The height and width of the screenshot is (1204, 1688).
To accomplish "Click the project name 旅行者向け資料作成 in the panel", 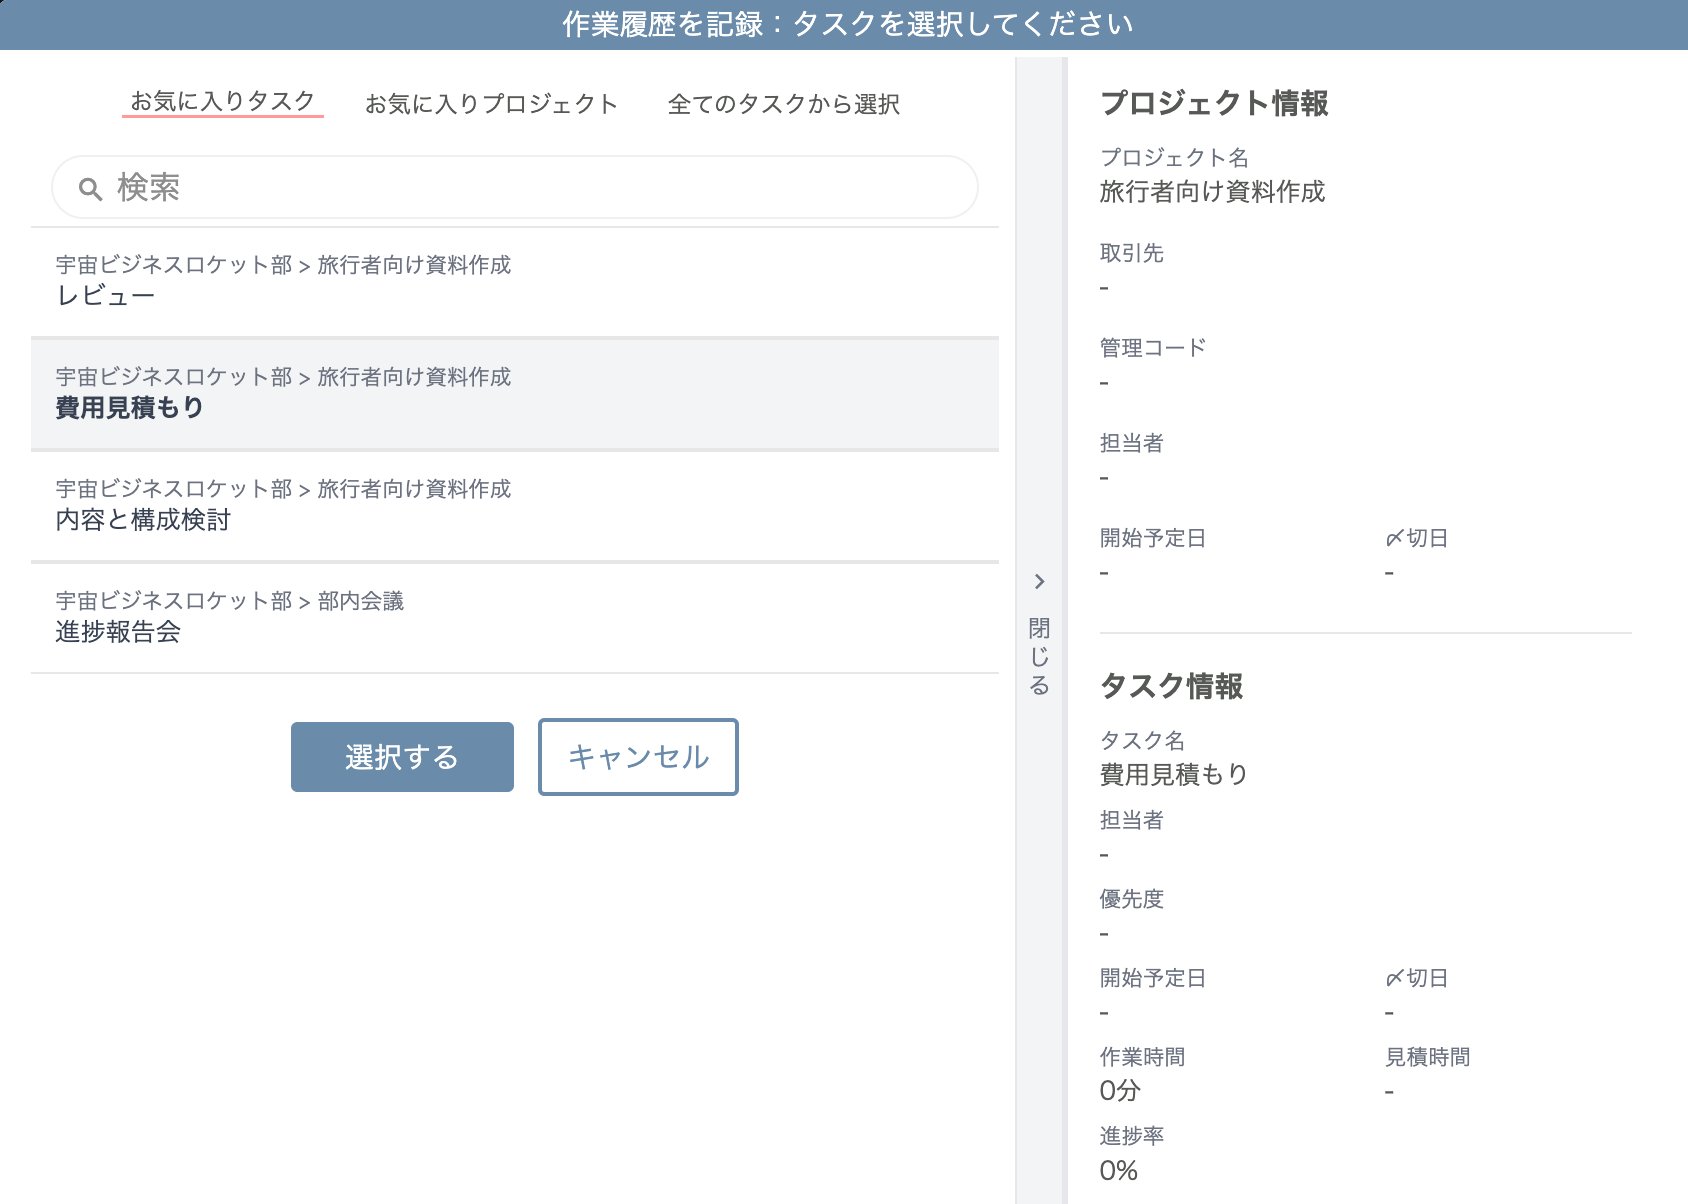I will (1213, 192).
